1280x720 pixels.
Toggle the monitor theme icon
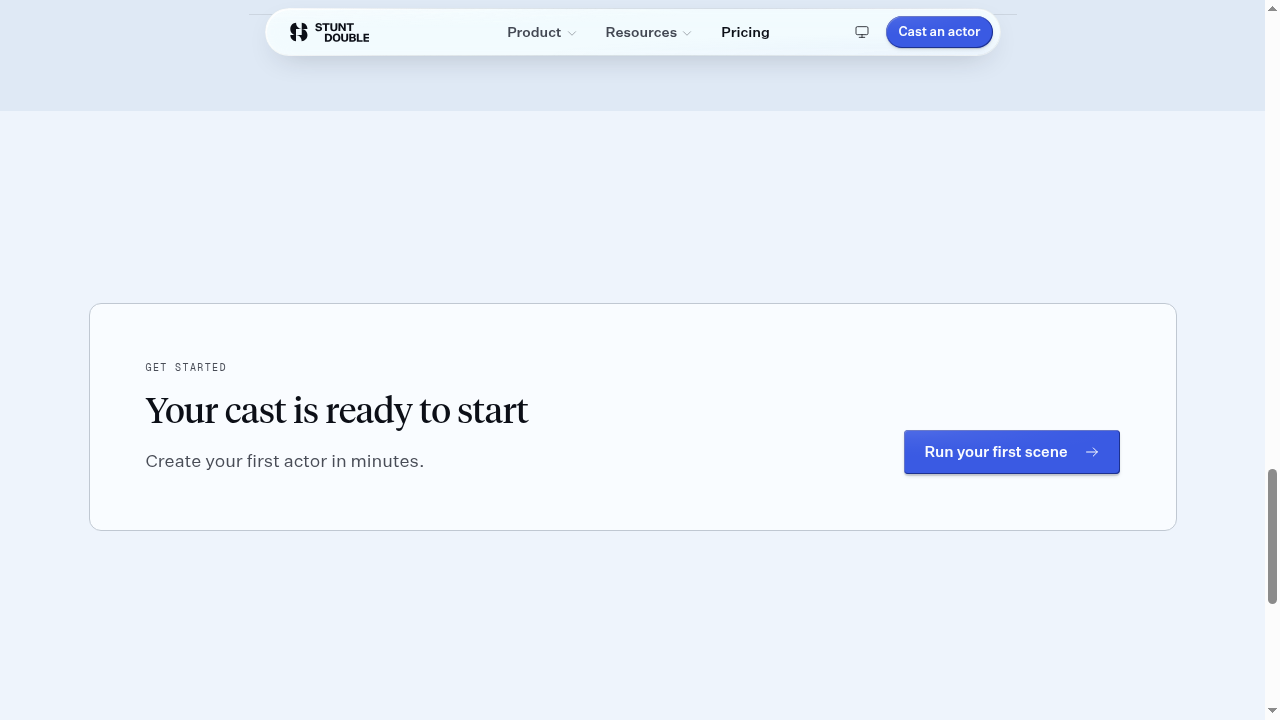[x=862, y=32]
